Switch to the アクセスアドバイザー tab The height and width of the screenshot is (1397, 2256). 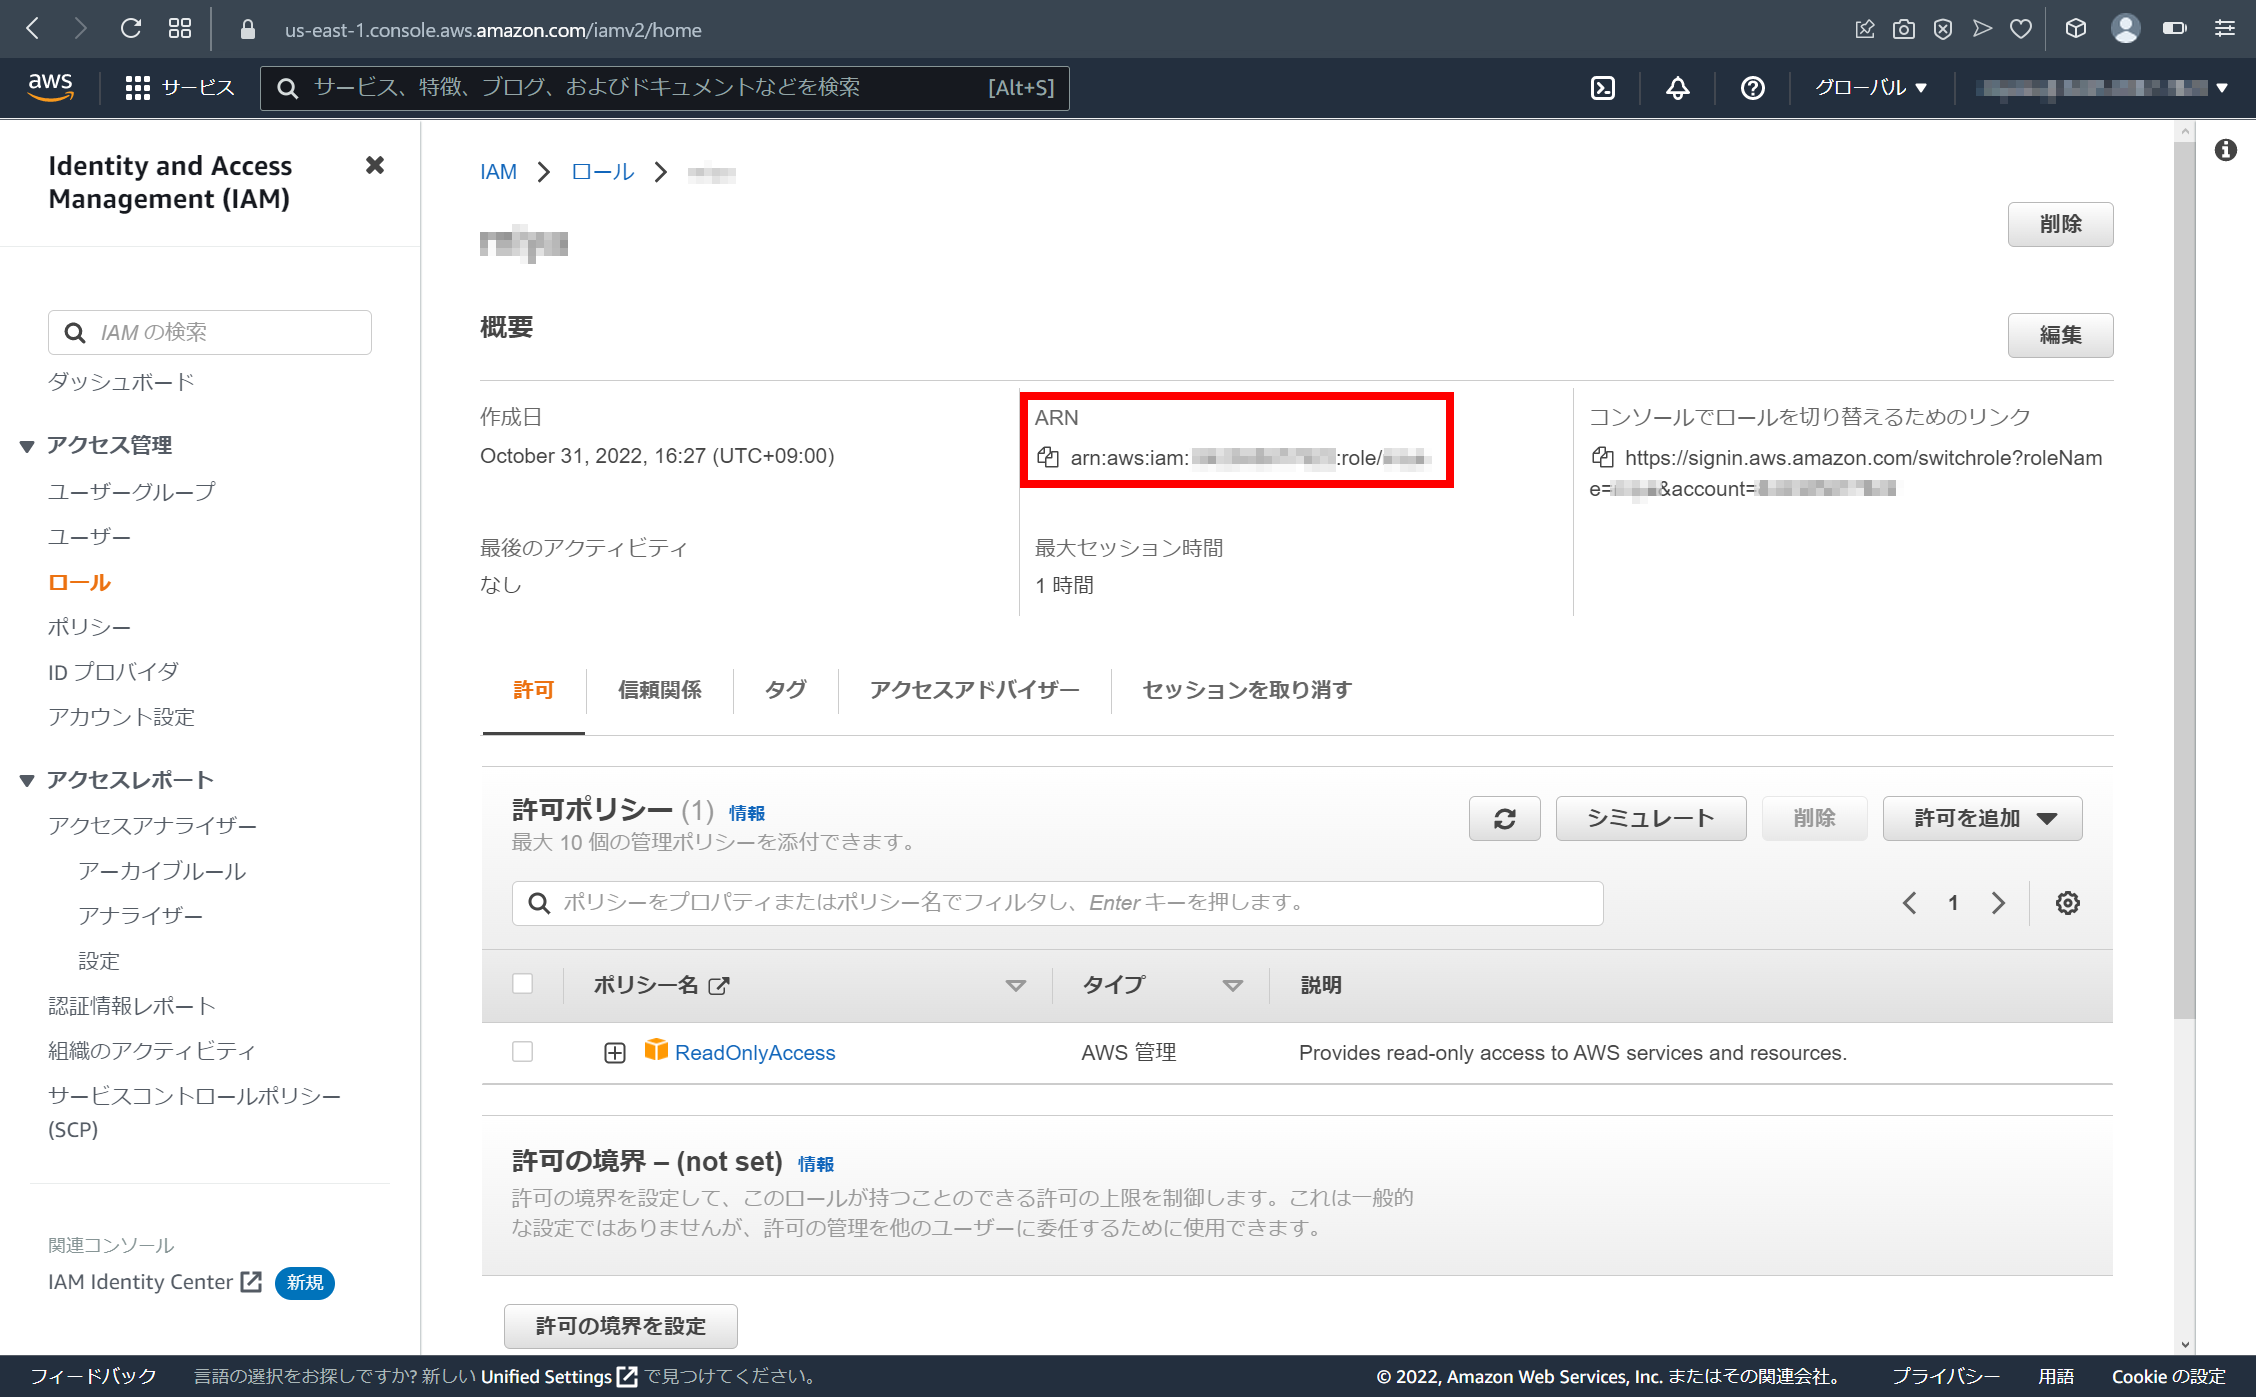974,690
